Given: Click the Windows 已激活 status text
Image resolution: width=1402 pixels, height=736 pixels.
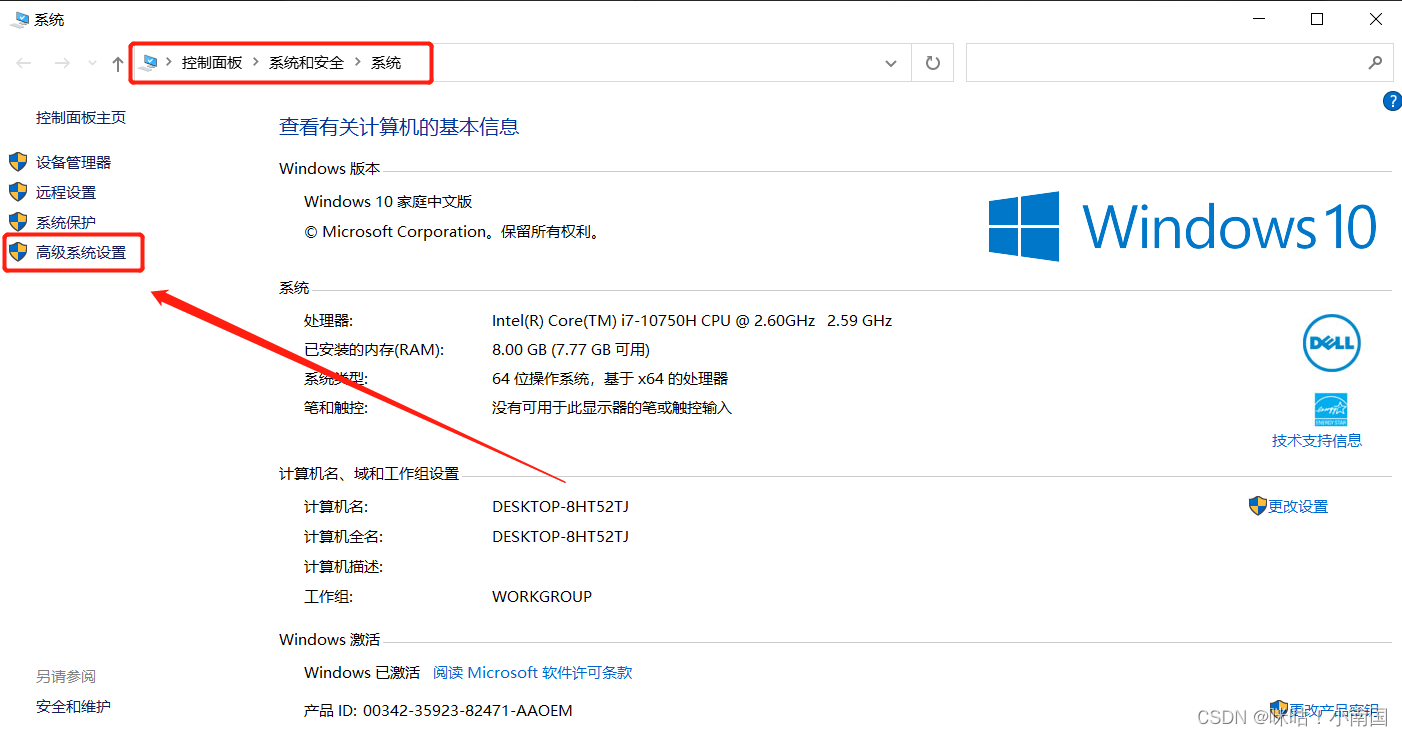Looking at the screenshot, I should 362,672.
